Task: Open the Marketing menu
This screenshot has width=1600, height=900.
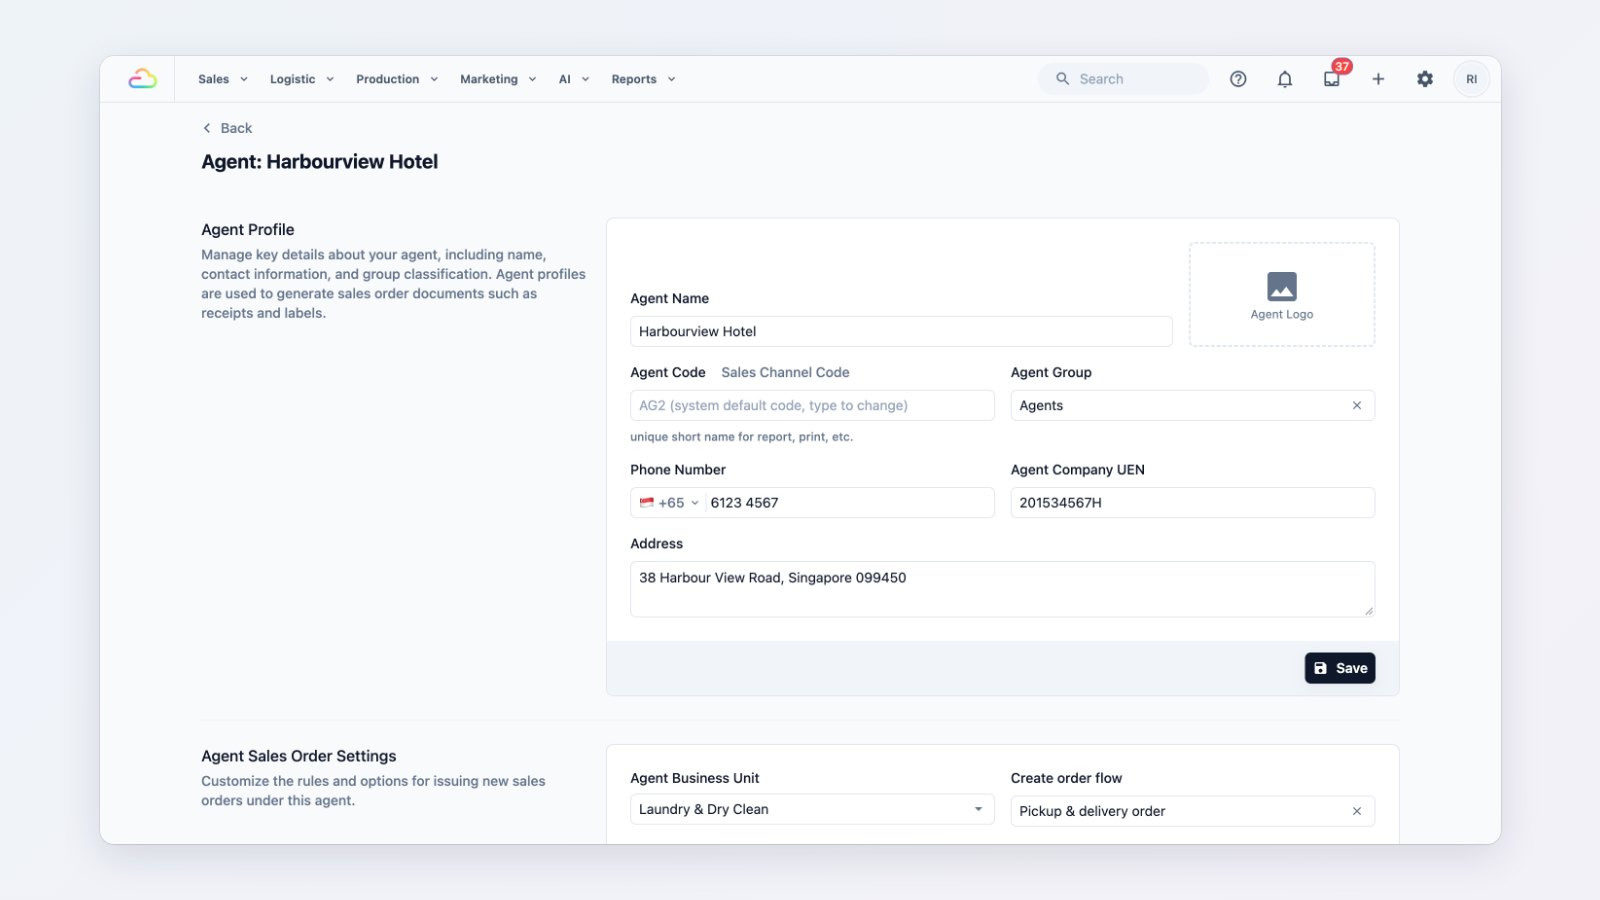Action: click(498, 79)
